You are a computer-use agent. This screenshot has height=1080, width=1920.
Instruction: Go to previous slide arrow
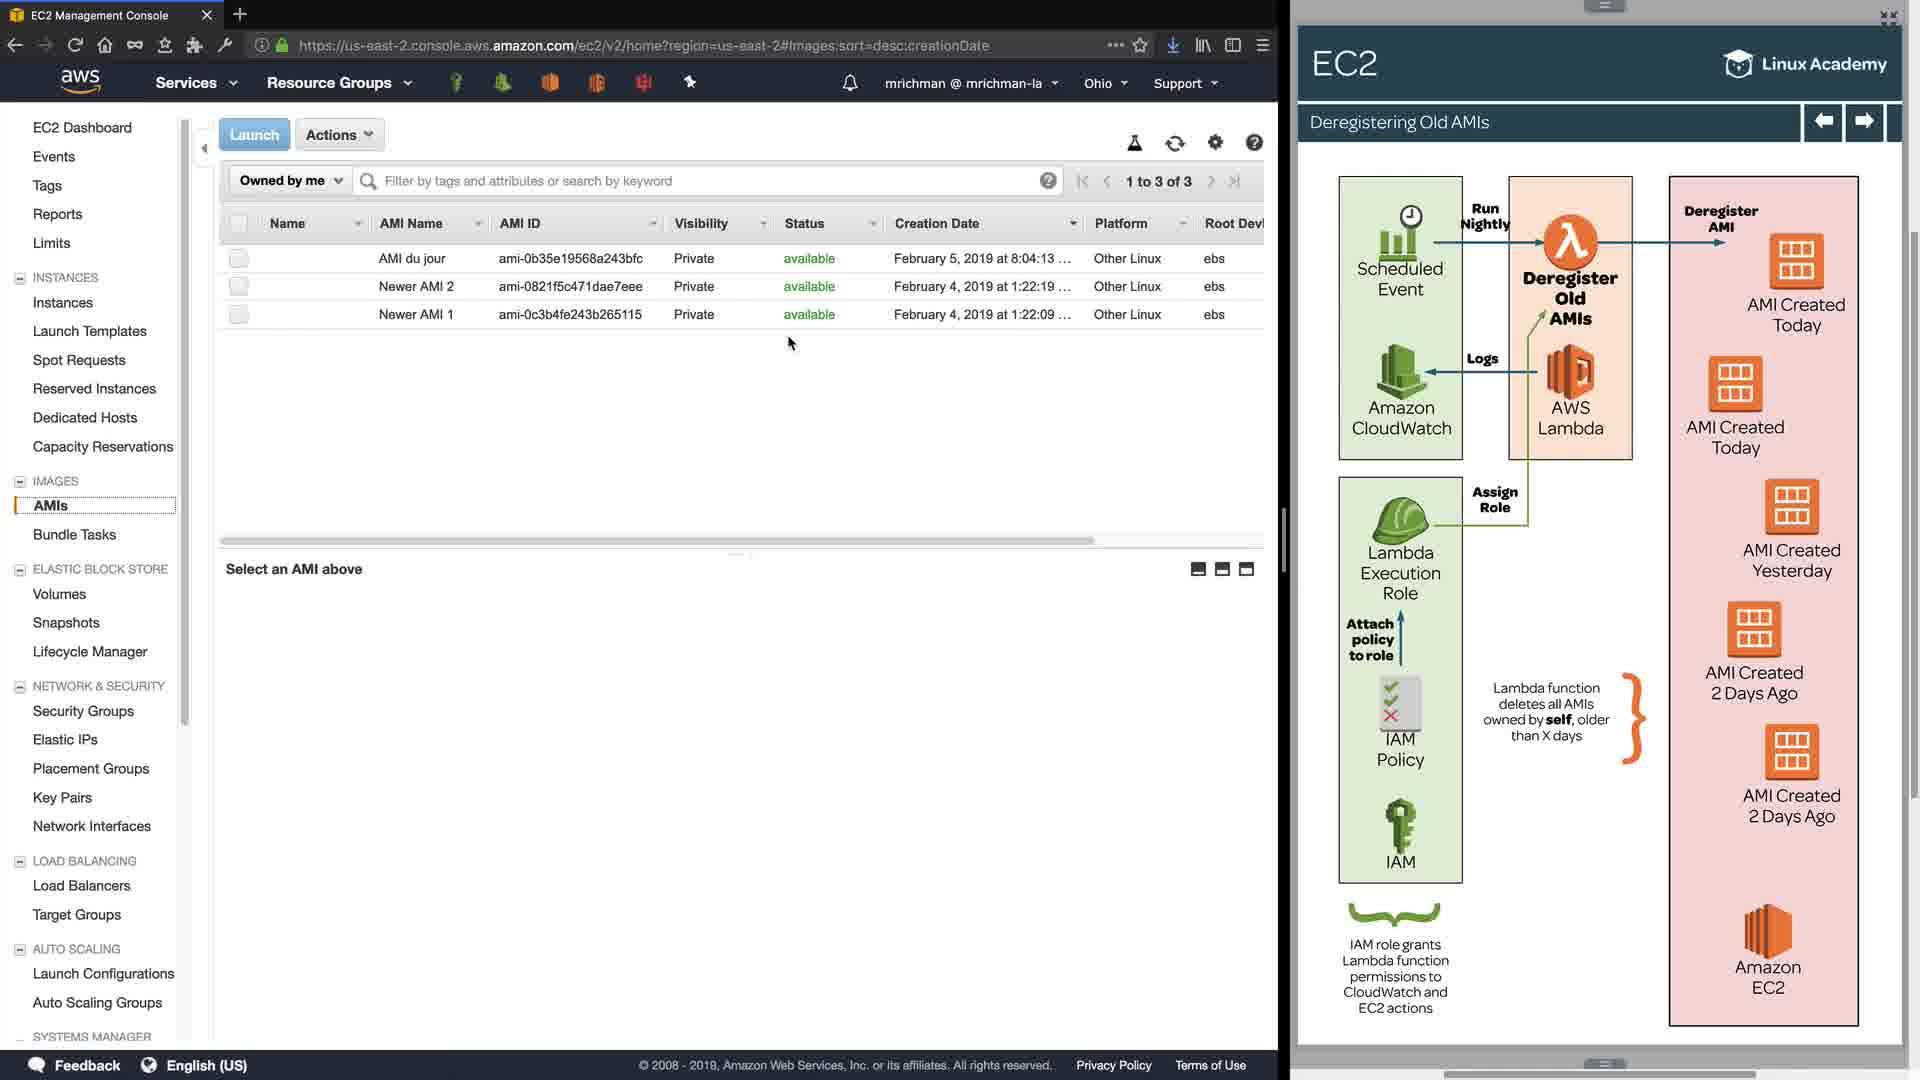[x=1823, y=121]
